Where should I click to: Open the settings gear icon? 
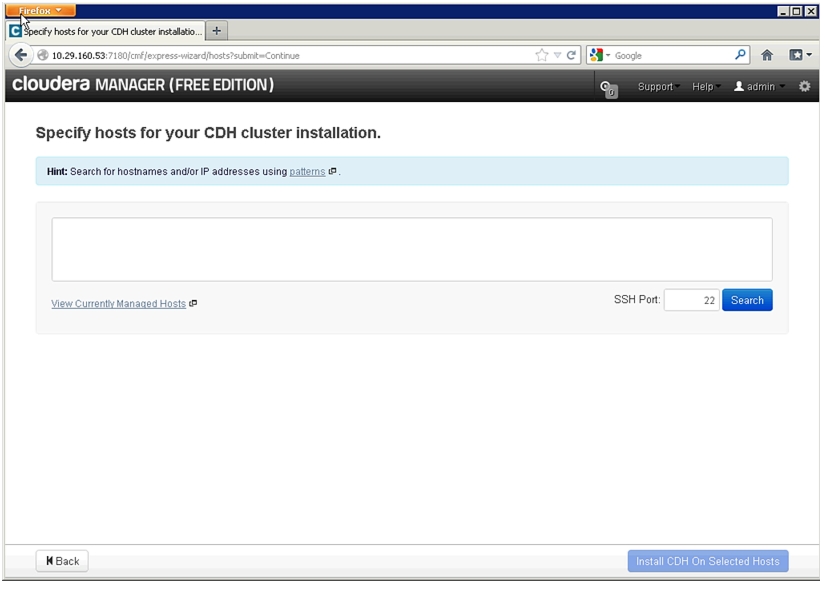pyautogui.click(x=804, y=86)
